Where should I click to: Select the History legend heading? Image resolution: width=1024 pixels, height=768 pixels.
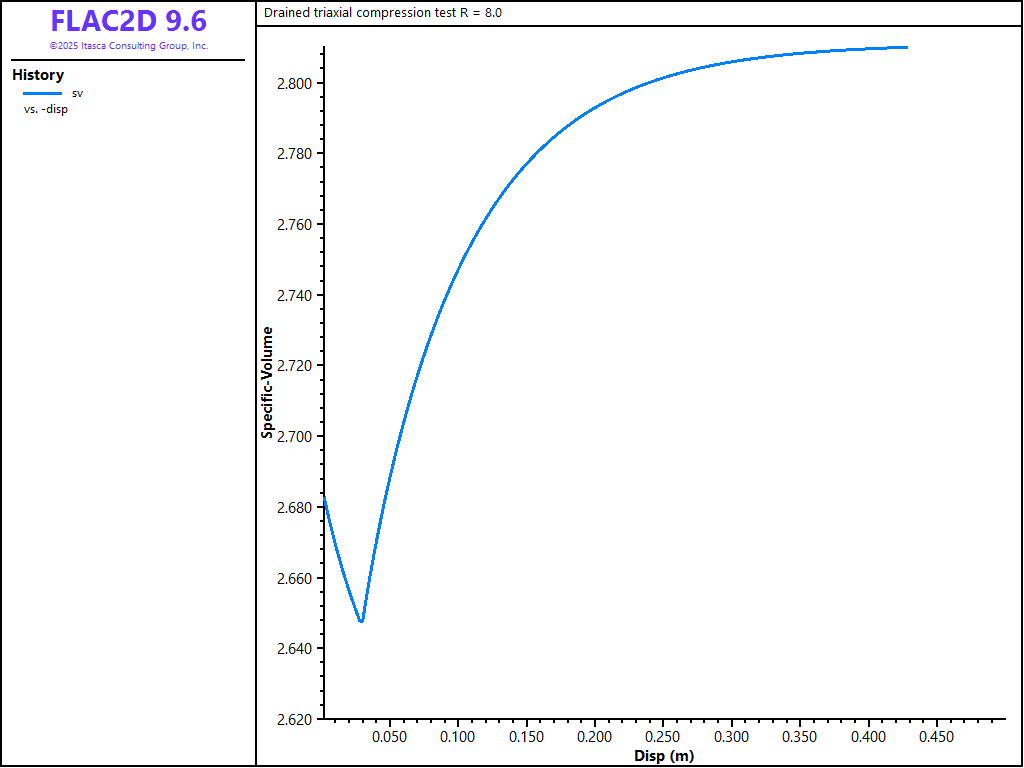[x=38, y=75]
